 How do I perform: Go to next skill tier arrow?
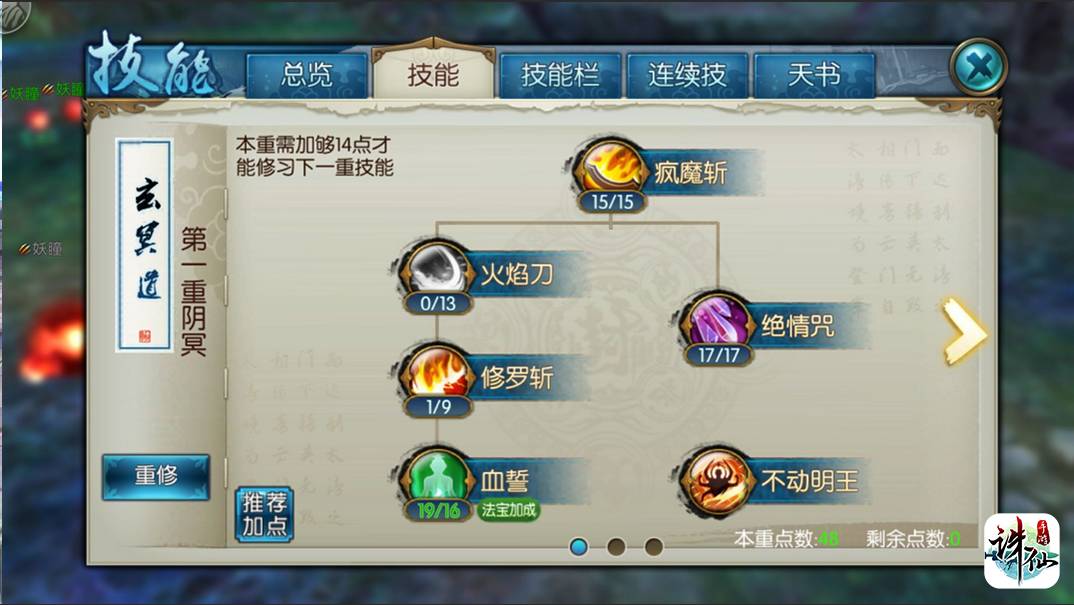point(964,330)
